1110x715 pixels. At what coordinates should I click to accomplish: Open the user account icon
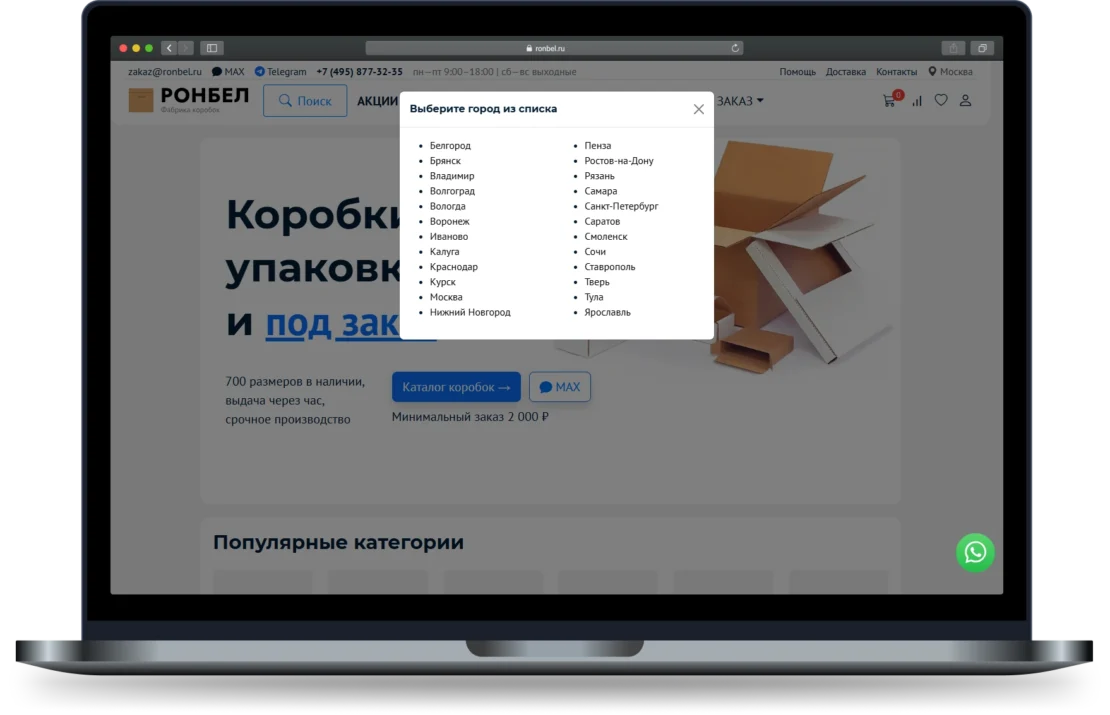point(965,101)
